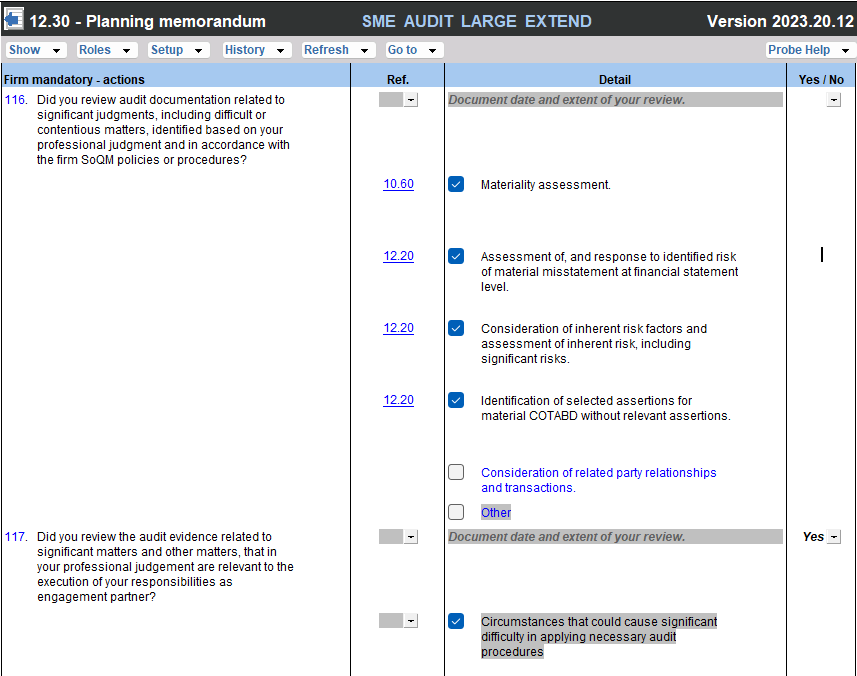Expand the Ref dropdown for question 116
The height and width of the screenshot is (676, 857).
(x=411, y=100)
